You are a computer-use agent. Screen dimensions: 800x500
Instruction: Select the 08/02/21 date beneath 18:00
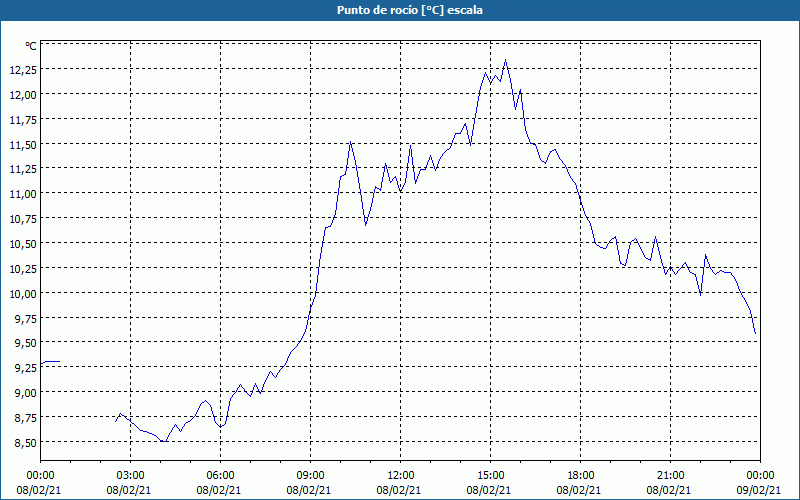(x=581, y=490)
